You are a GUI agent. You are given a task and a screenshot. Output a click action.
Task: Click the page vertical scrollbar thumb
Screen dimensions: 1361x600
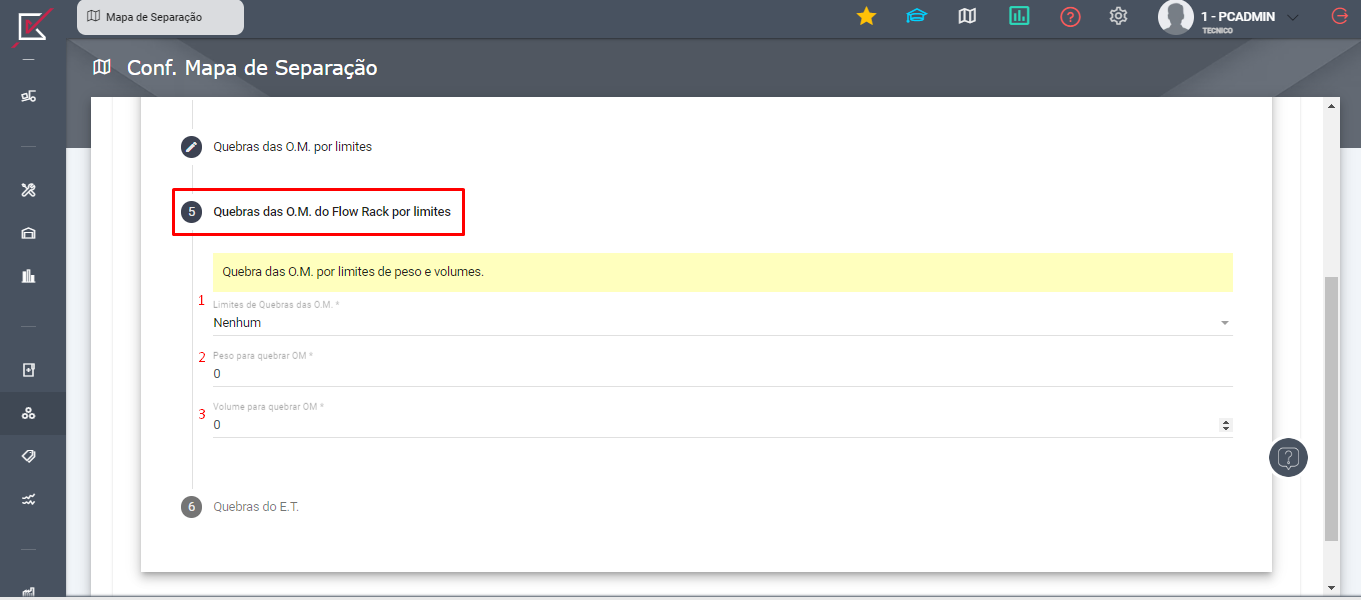click(1331, 409)
